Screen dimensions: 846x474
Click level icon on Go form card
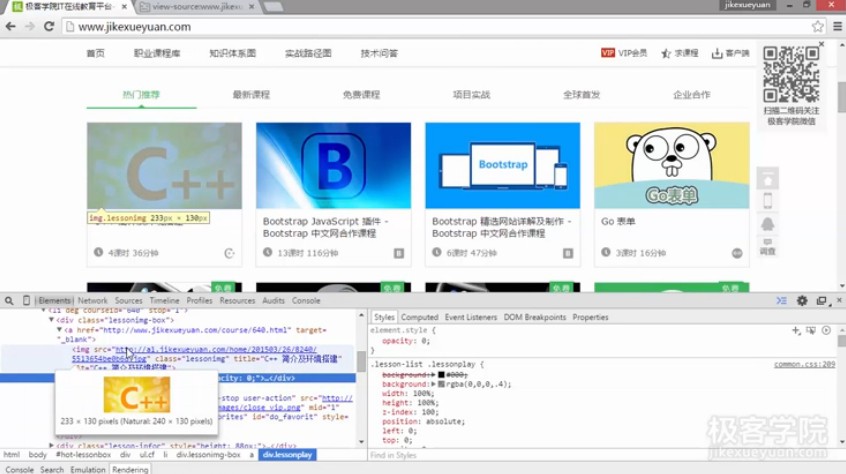[737, 253]
